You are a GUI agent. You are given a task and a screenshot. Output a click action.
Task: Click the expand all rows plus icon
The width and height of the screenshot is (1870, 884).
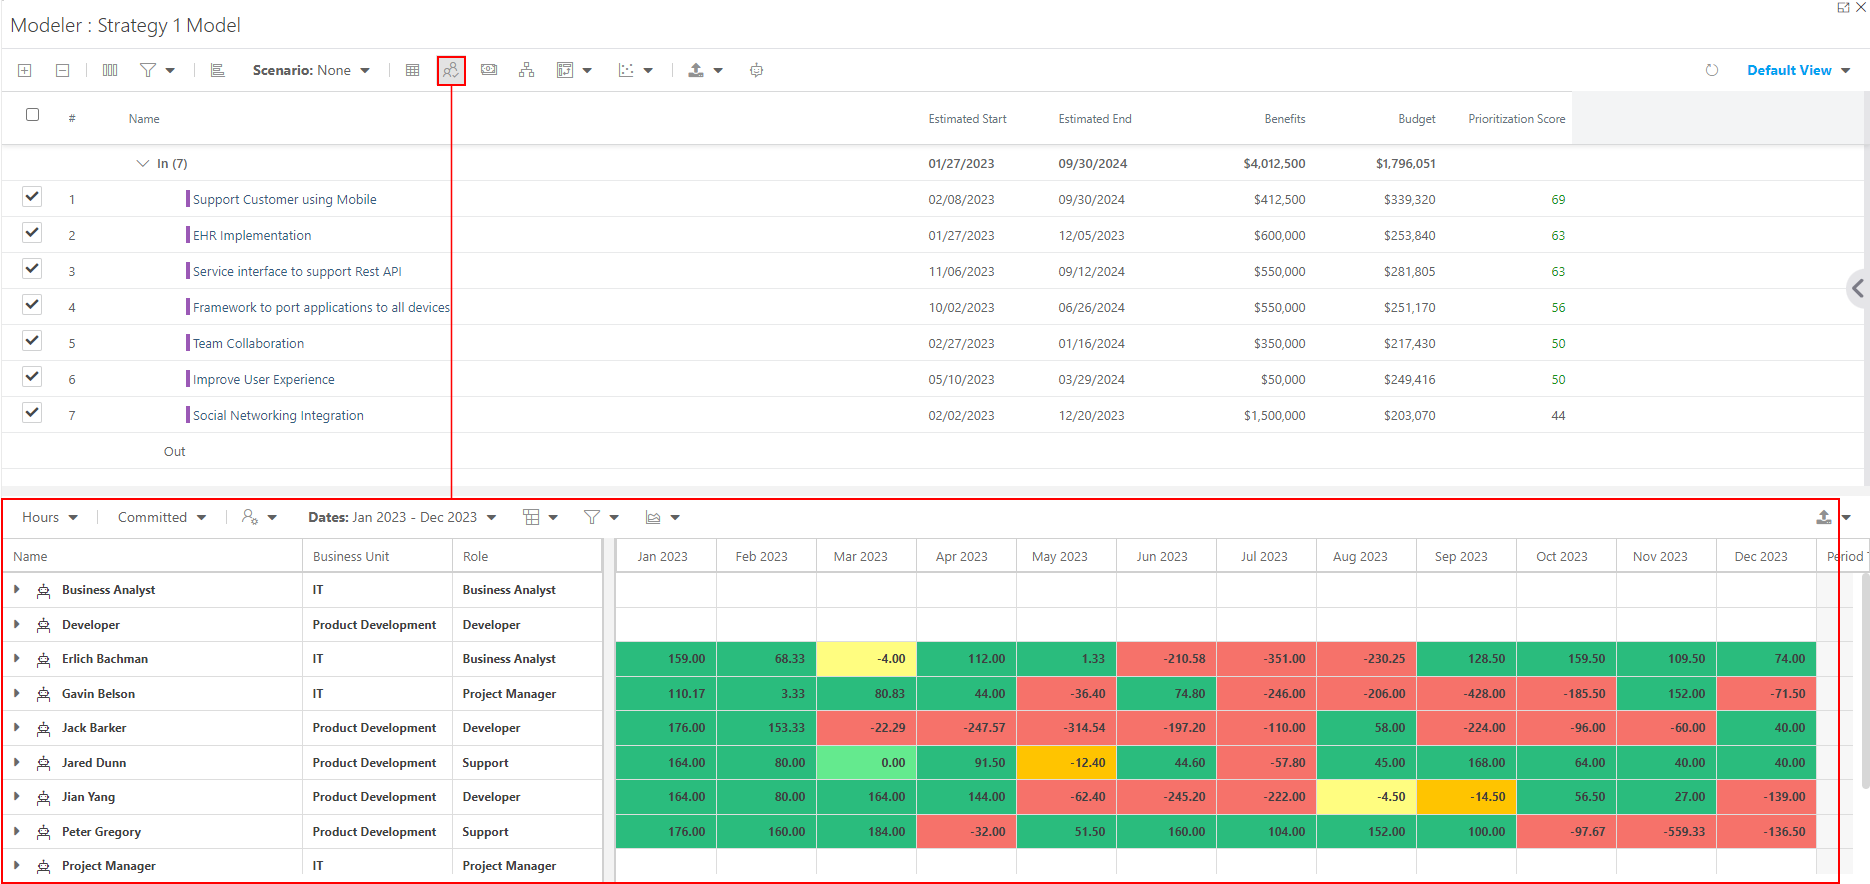(25, 70)
